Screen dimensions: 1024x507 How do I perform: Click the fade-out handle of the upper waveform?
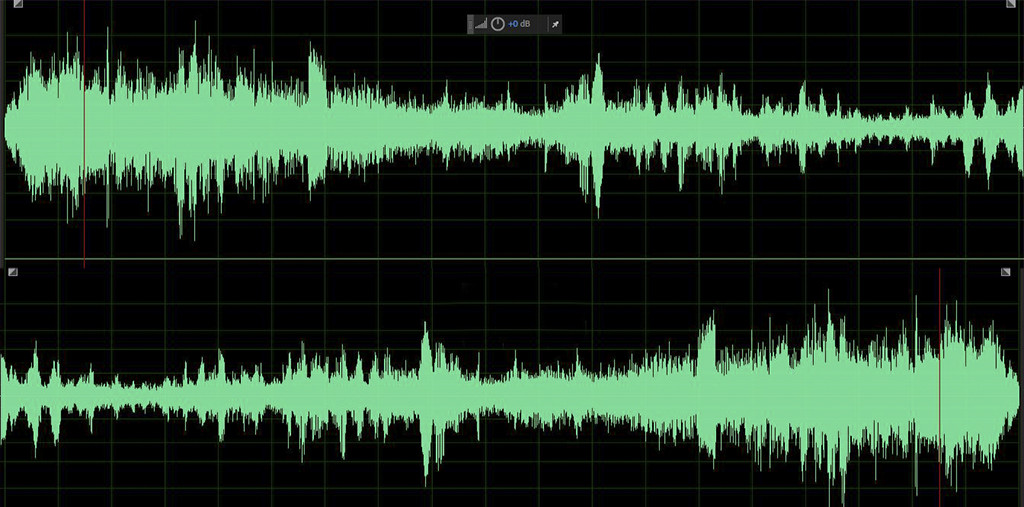point(1011,3)
